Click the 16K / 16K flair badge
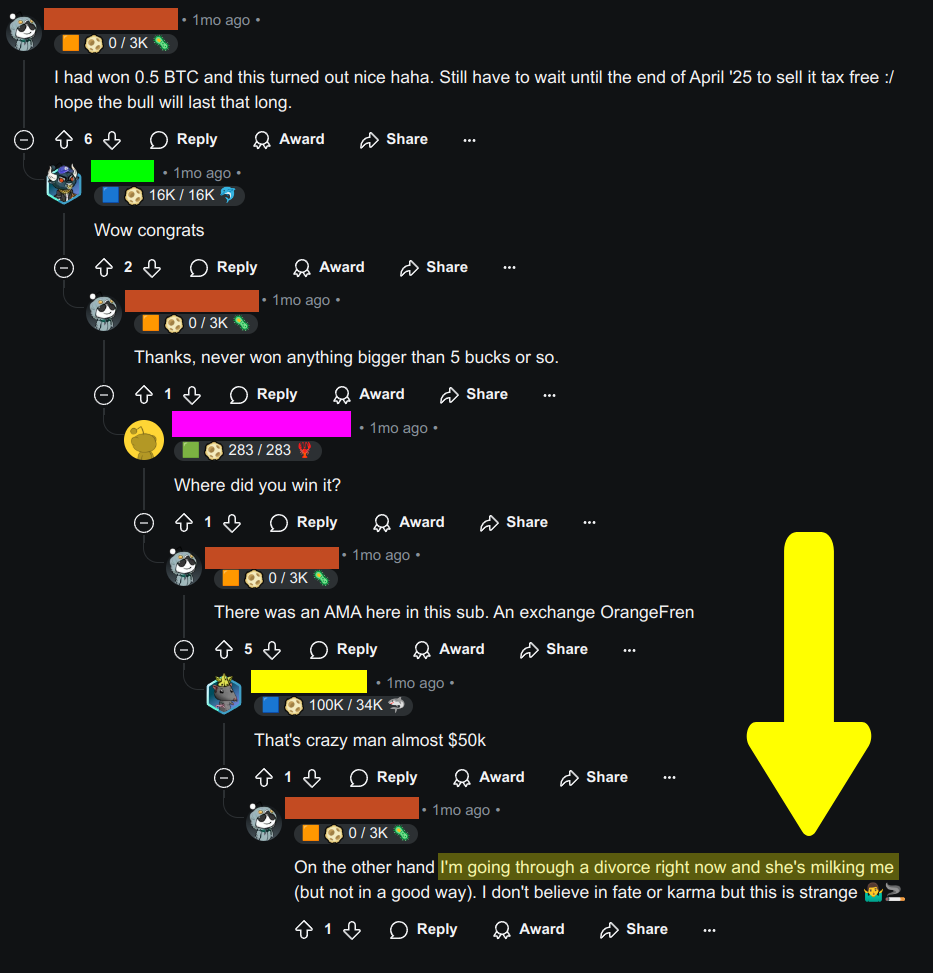Viewport: 933px width, 973px height. (169, 195)
